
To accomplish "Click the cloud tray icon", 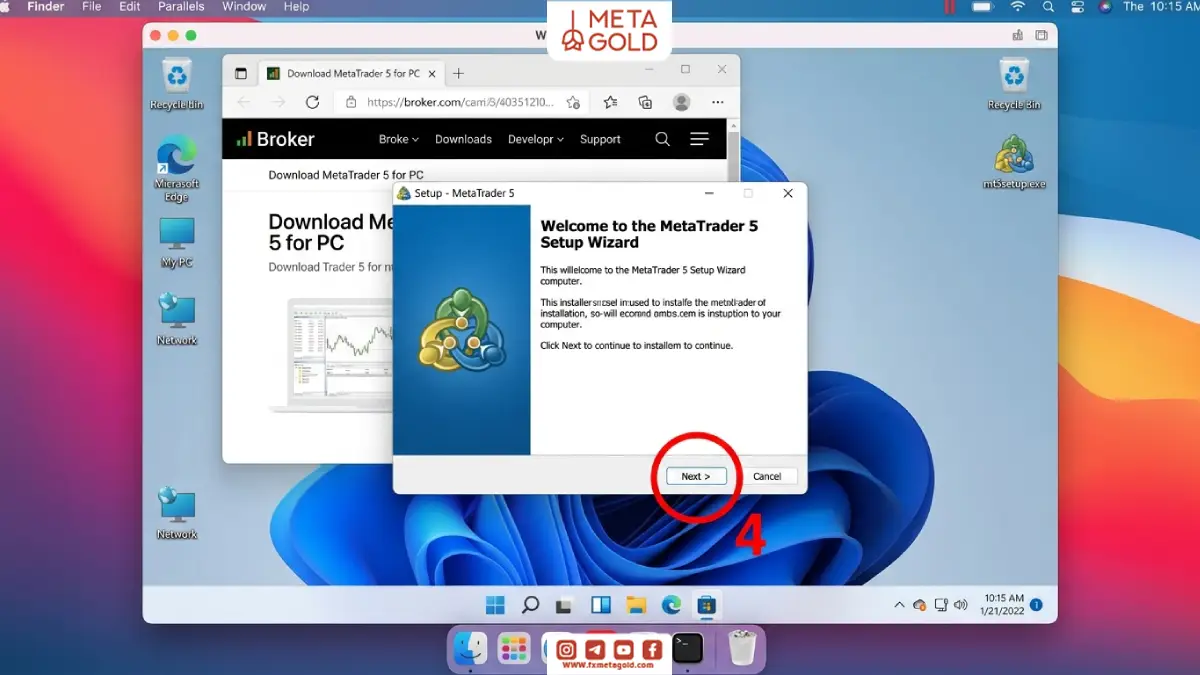I will (x=920, y=605).
